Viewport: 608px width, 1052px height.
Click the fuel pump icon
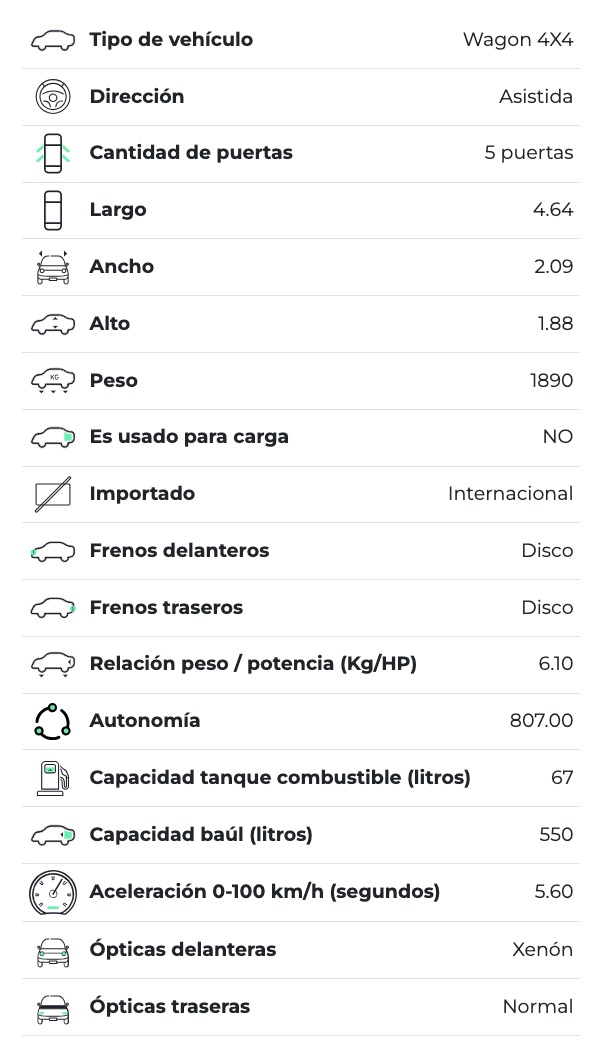click(53, 777)
